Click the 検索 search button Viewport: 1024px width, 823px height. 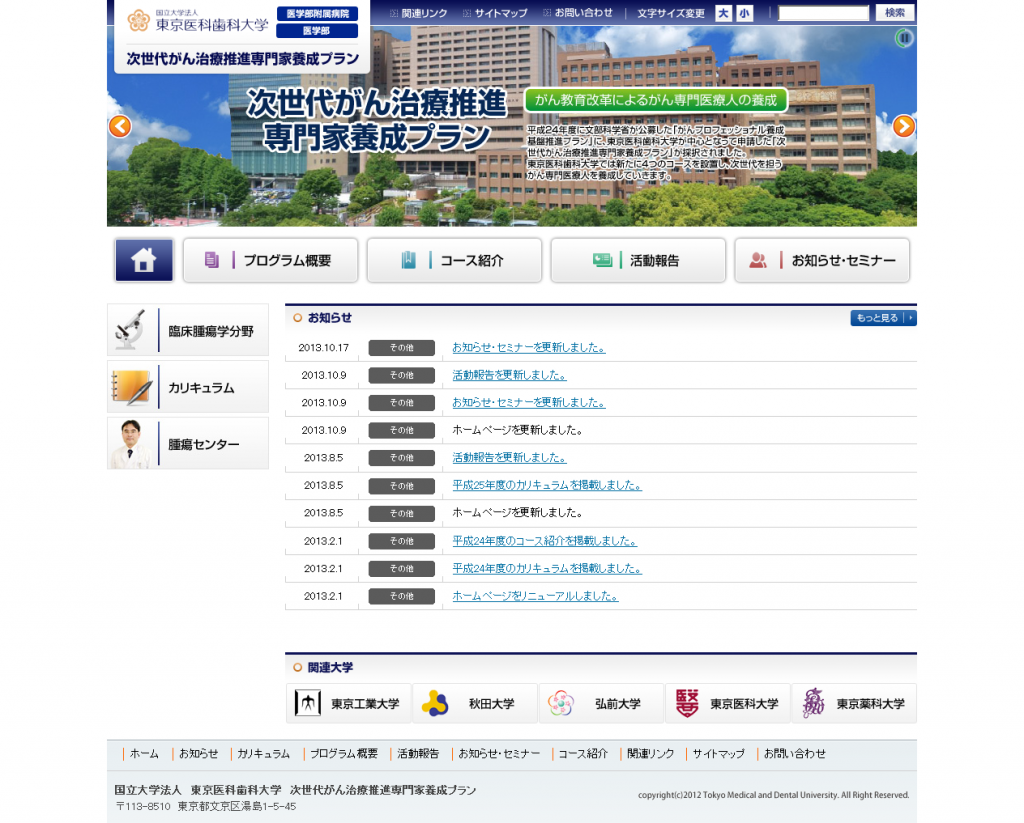coord(895,13)
